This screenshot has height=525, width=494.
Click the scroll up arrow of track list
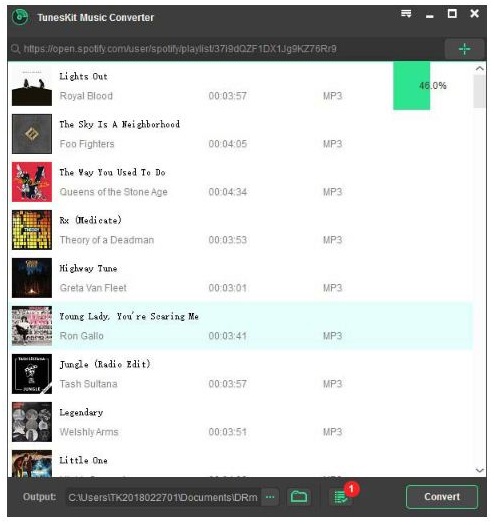[x=479, y=68]
